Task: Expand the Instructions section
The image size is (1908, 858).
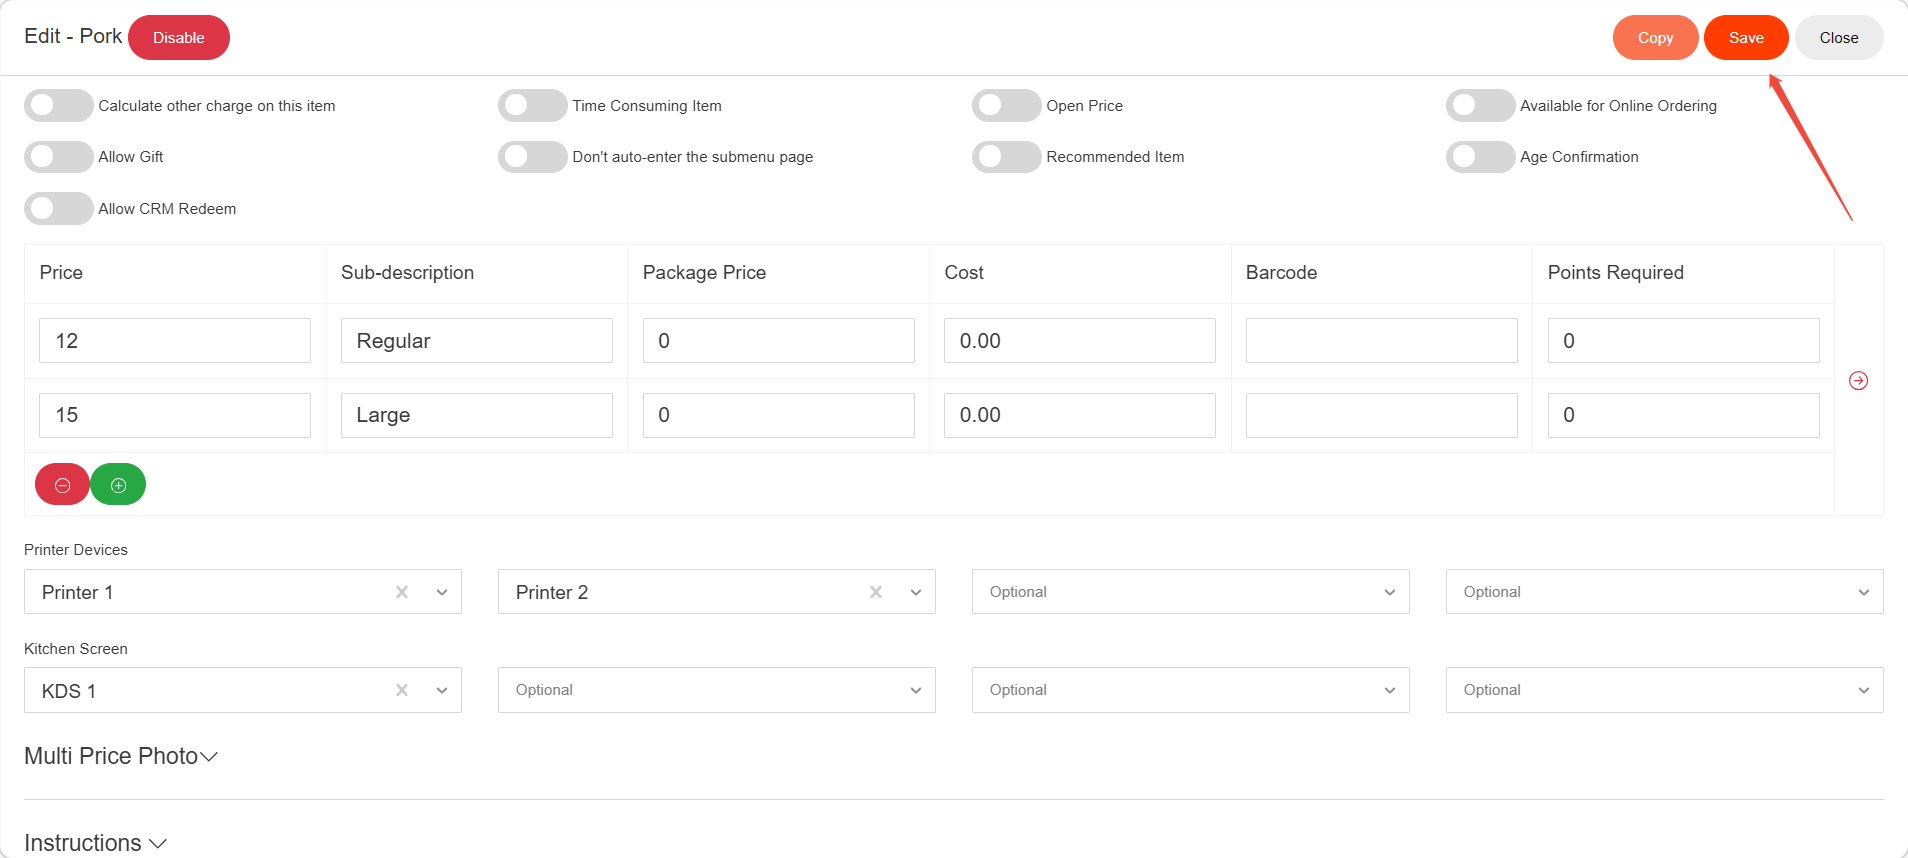Action: click(x=95, y=843)
